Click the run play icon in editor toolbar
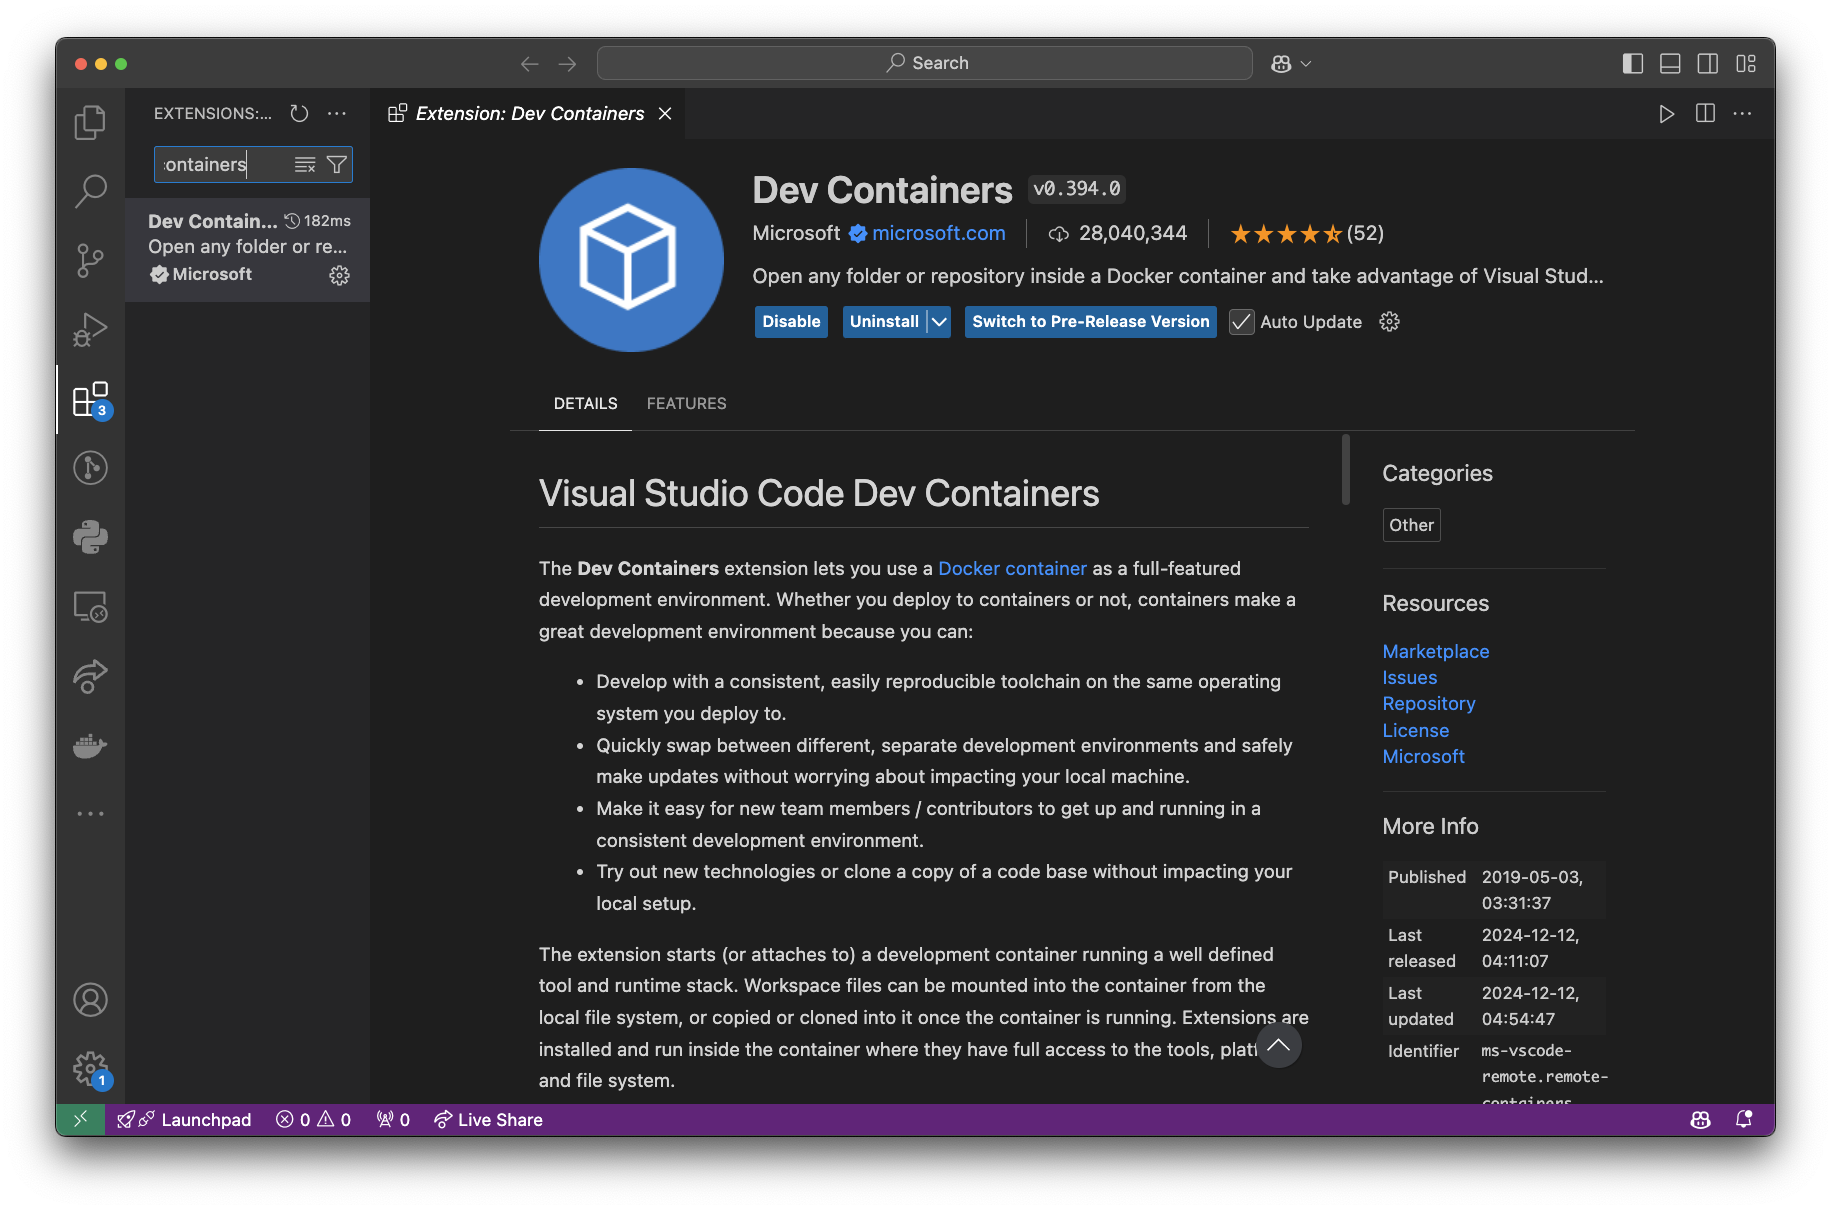This screenshot has width=1831, height=1210. coord(1666,114)
